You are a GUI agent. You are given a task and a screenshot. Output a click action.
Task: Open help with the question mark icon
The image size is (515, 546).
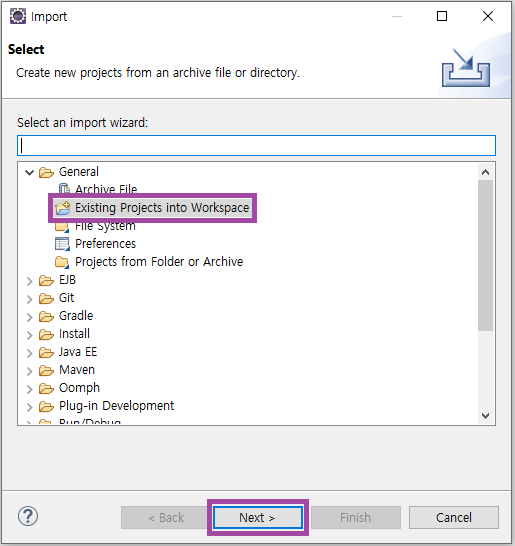coord(28,516)
